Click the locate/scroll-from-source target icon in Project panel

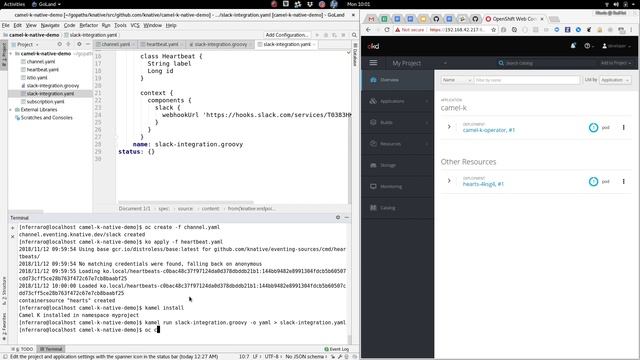[x=60, y=44]
